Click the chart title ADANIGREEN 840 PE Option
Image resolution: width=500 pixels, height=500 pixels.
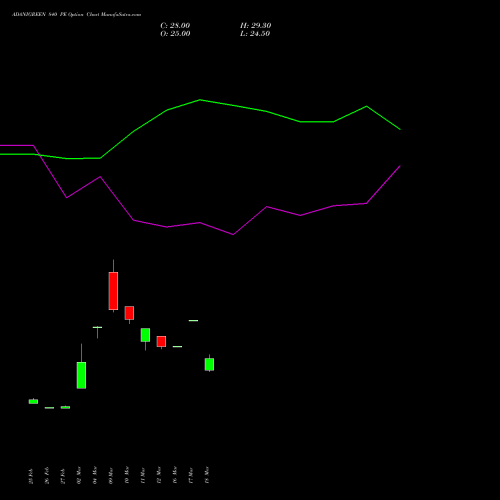(x=47, y=15)
